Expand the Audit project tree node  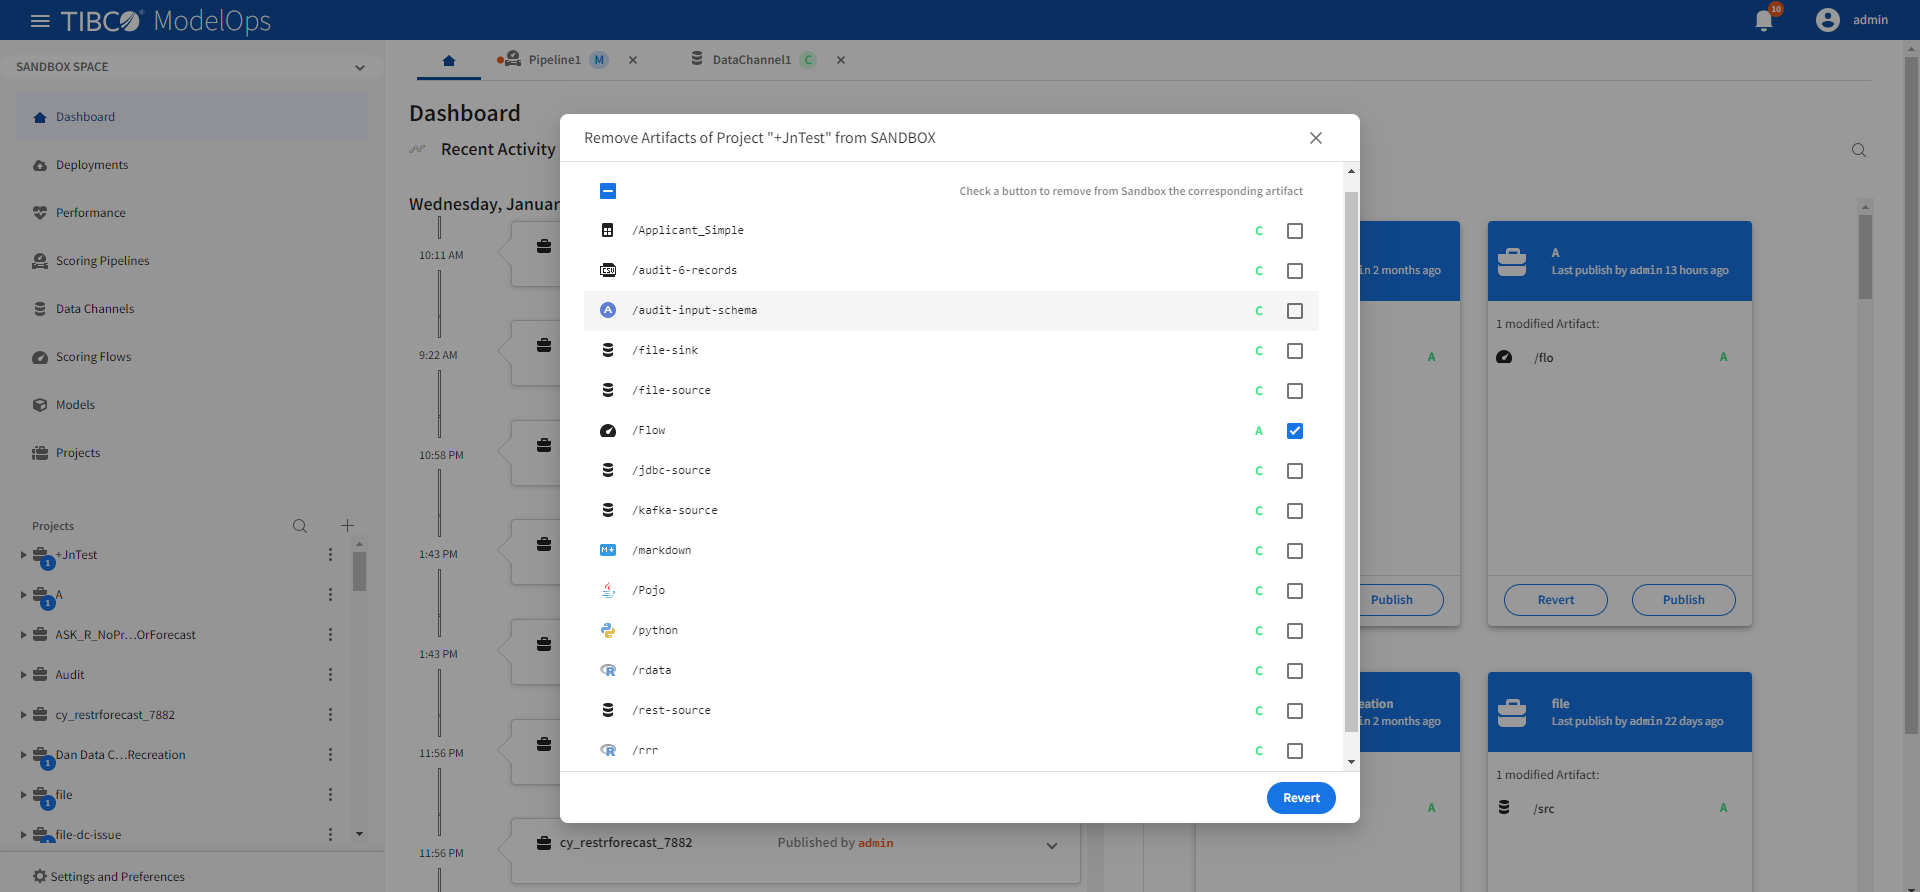click(23, 675)
